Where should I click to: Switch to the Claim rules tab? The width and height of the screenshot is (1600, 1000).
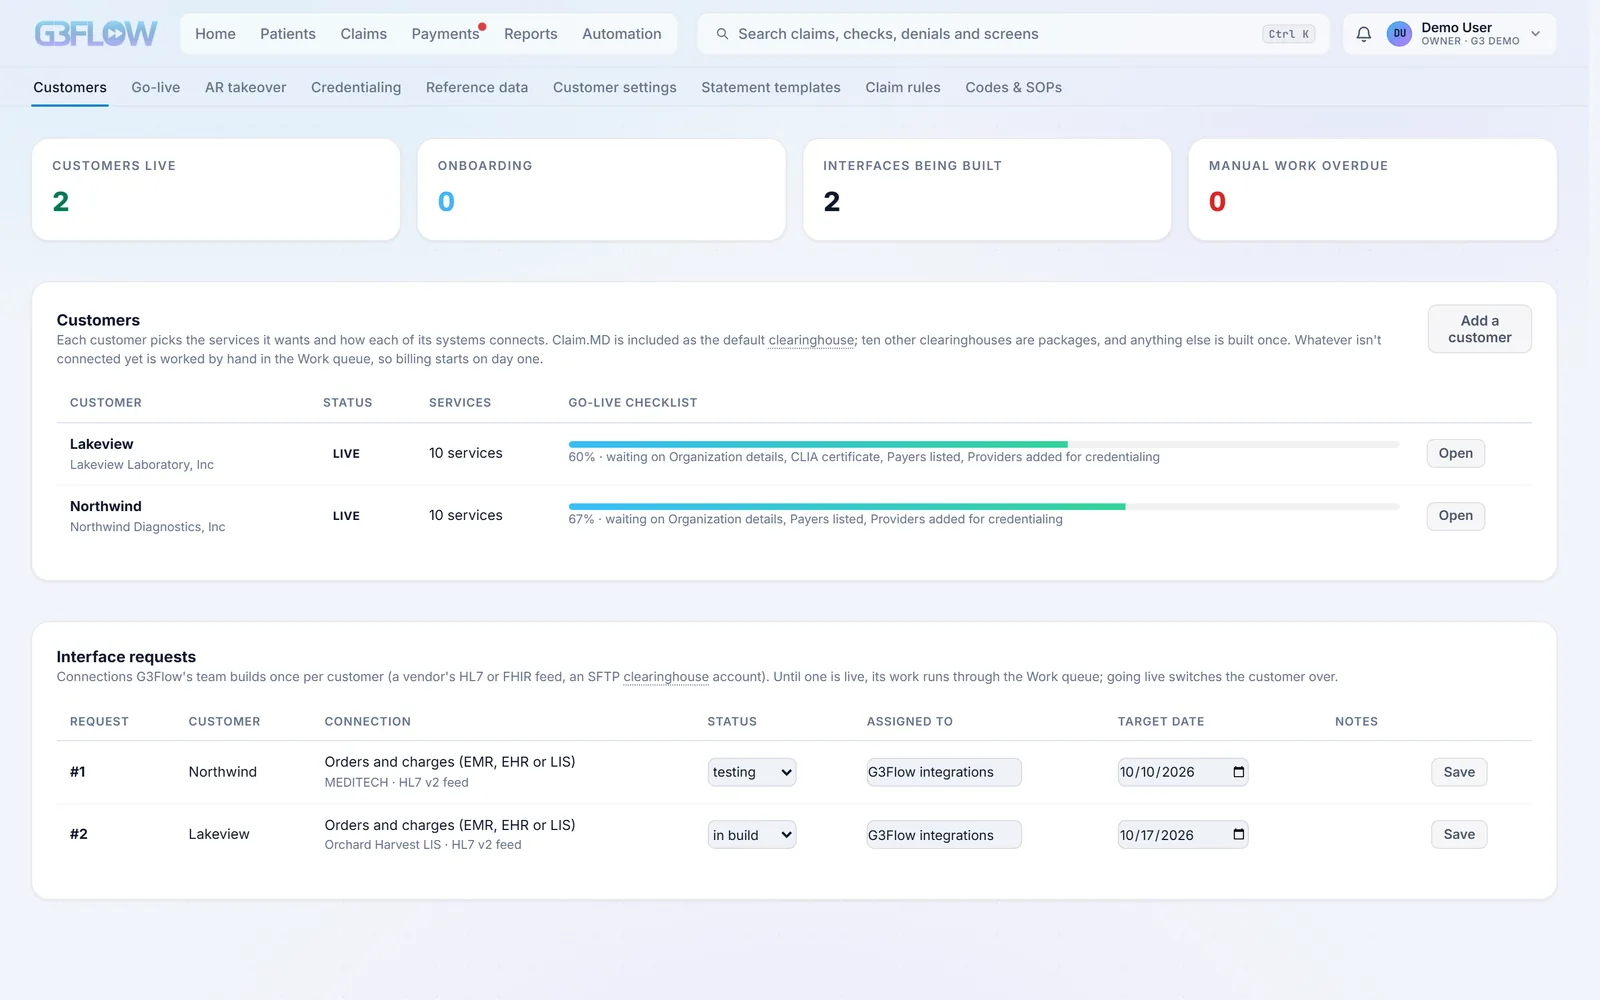coord(903,88)
